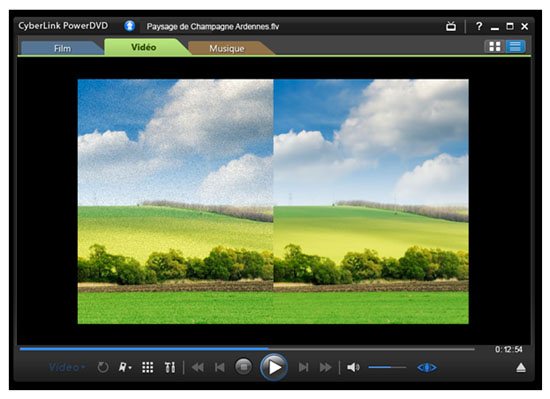
Task: Maximize the PowerDVD window
Action: [x=510, y=26]
